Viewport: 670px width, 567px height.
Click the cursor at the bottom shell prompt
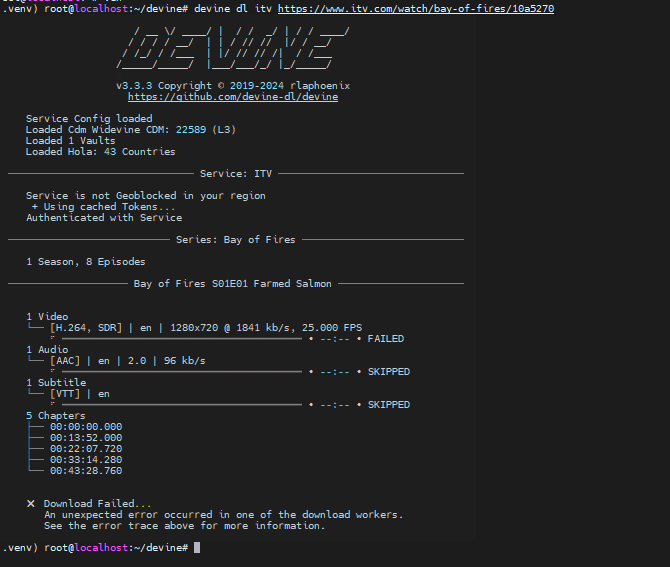pyautogui.click(x=197, y=548)
